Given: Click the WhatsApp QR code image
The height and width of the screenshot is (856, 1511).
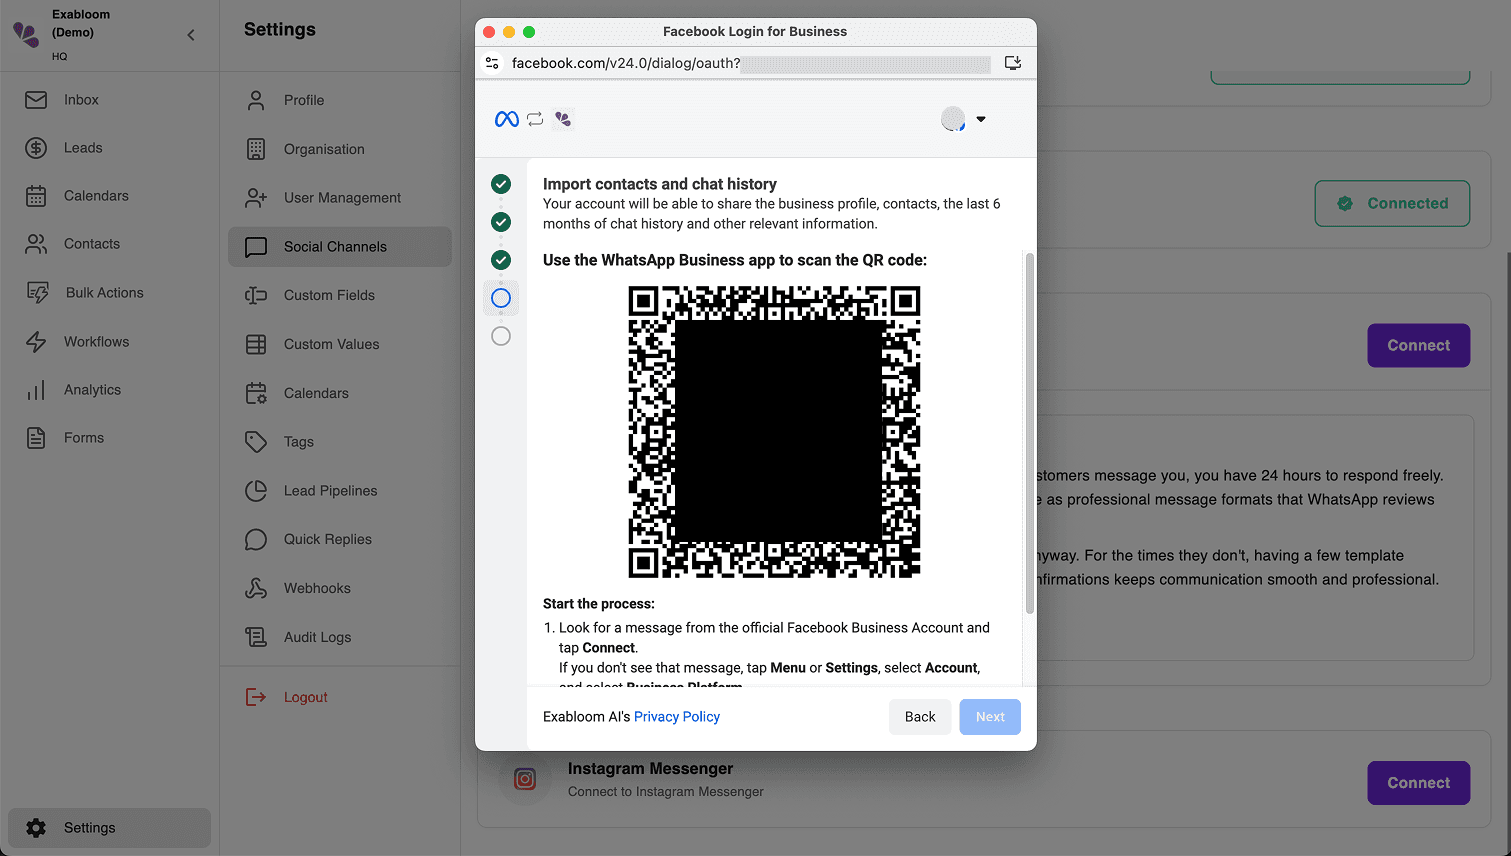Looking at the screenshot, I should (x=774, y=432).
